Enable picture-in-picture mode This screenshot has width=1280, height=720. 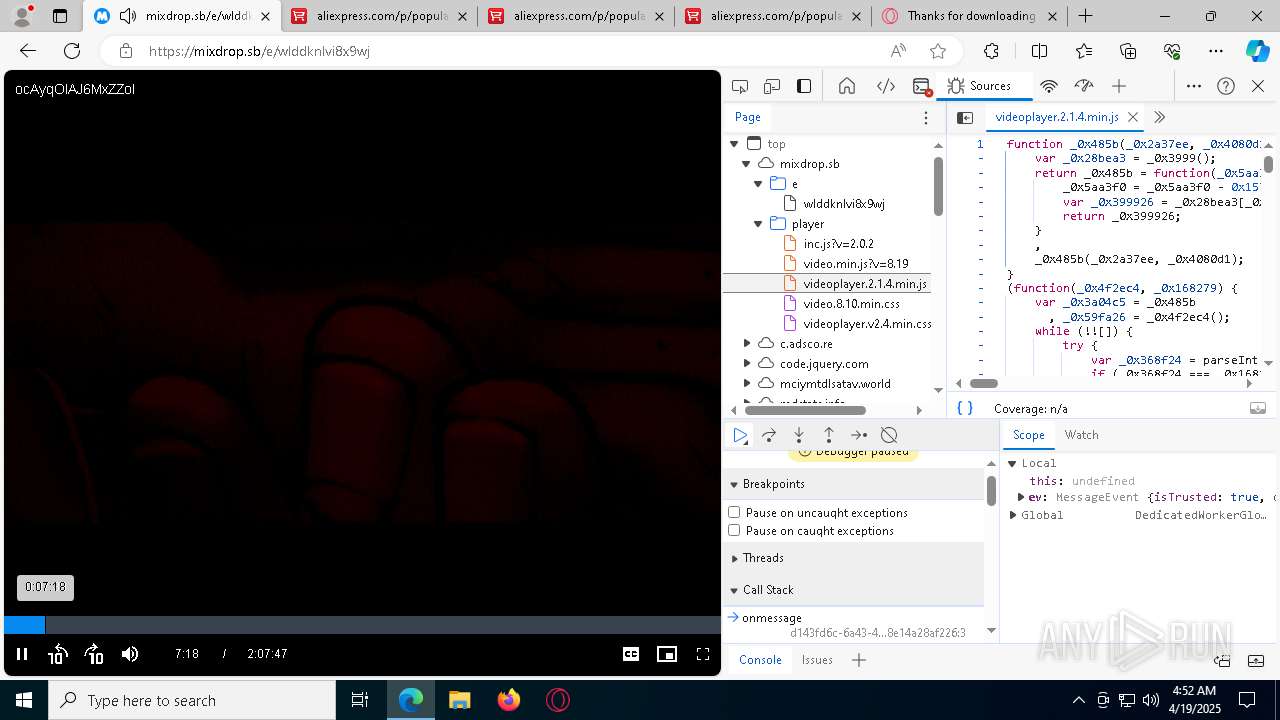tap(667, 654)
